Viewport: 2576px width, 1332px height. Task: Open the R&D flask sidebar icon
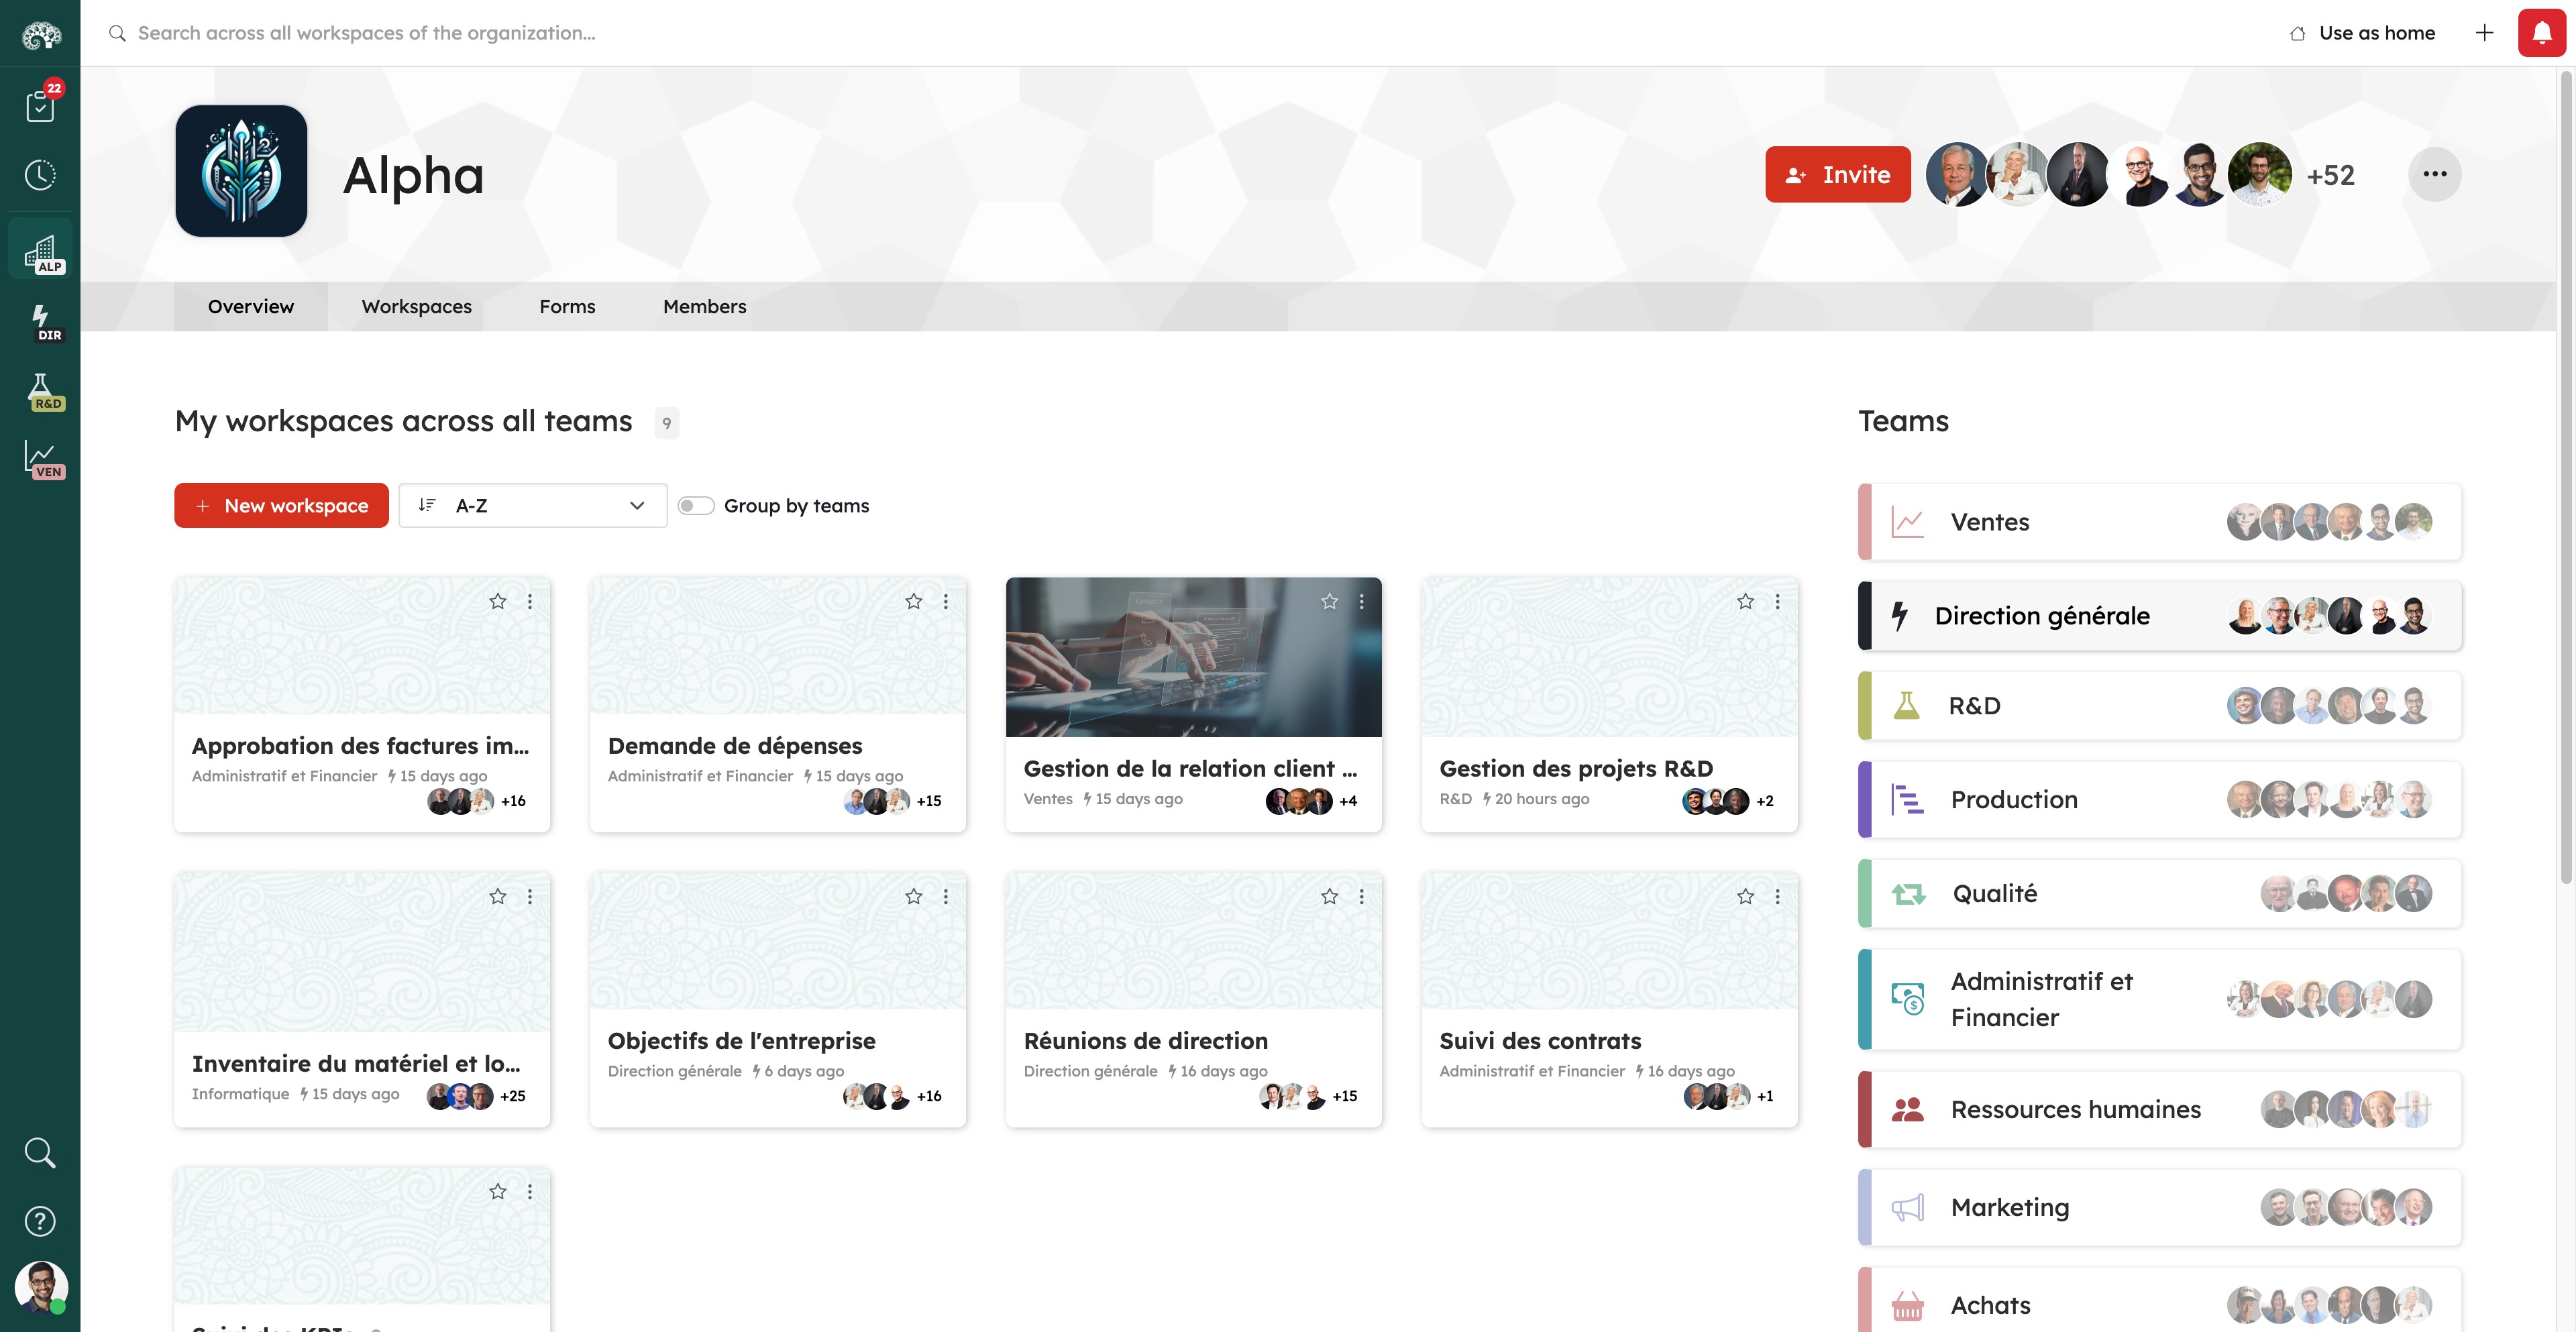[42, 391]
